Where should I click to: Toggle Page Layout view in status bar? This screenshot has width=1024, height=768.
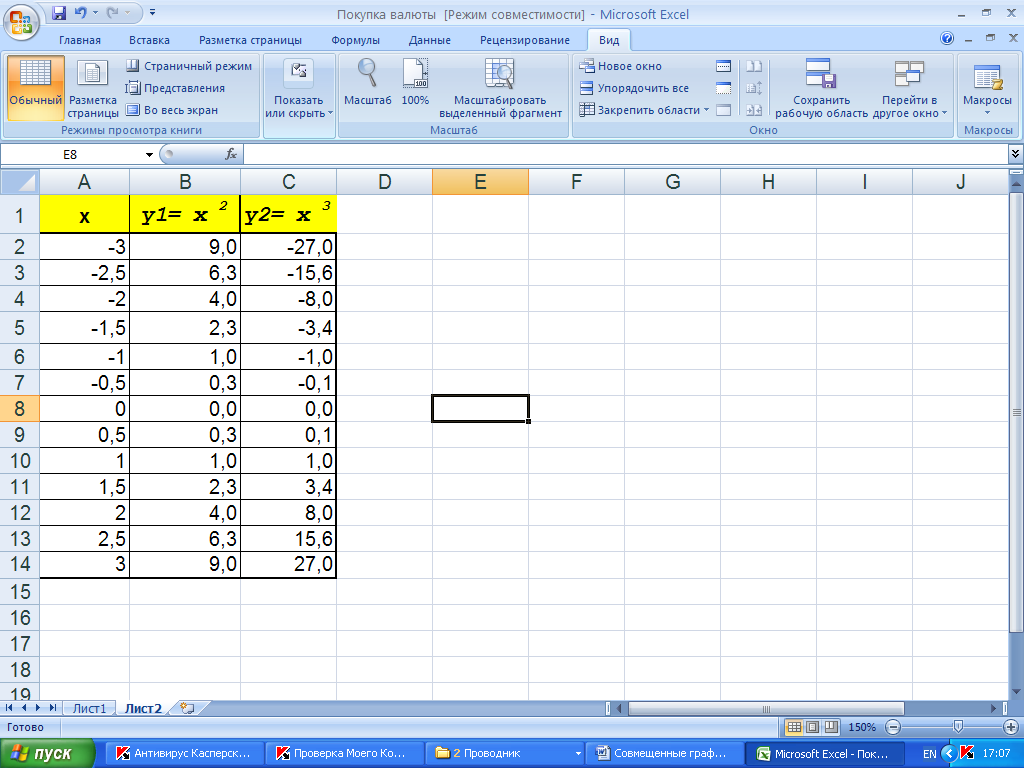(x=812, y=727)
